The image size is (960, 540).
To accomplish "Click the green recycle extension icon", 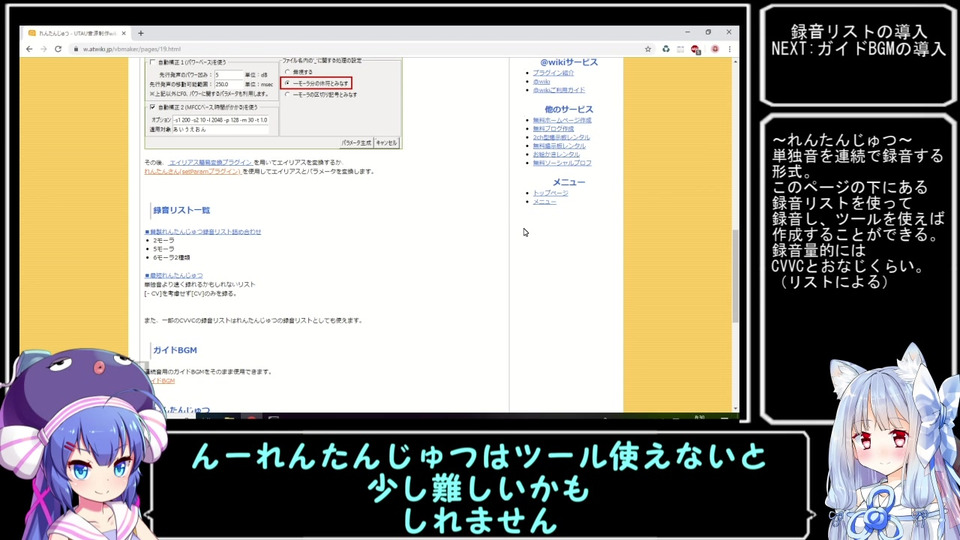I will [666, 49].
